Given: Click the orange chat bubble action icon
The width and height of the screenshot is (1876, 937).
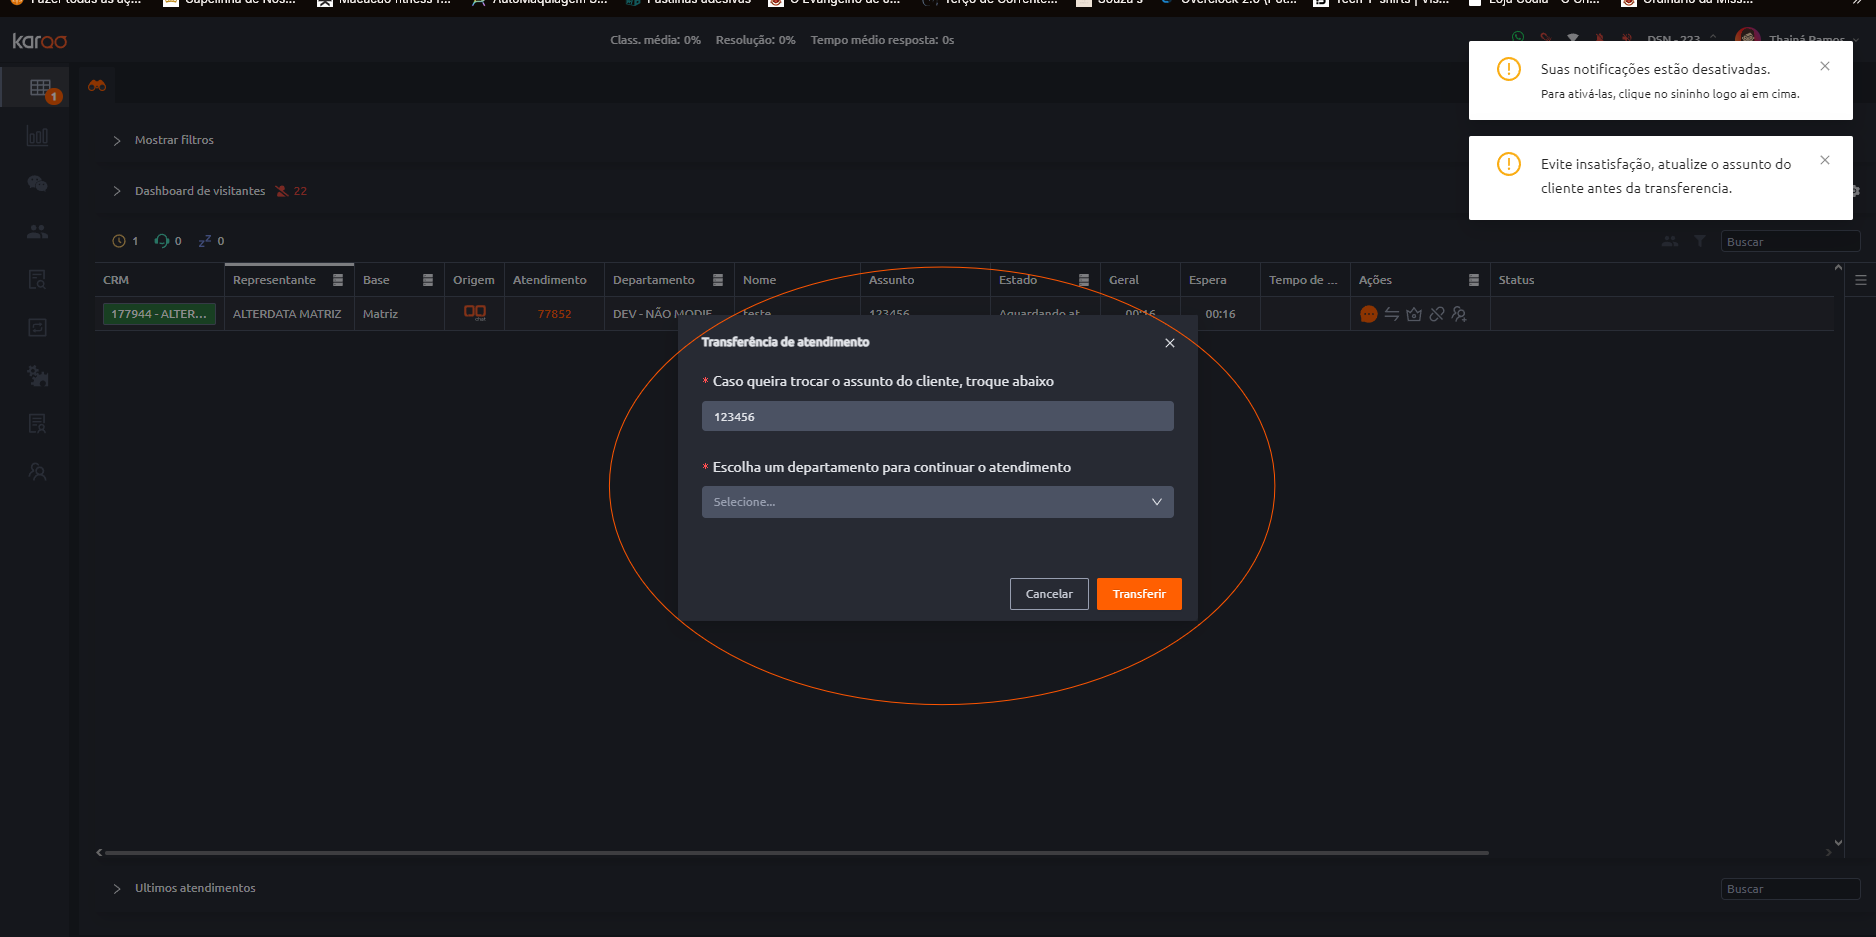Looking at the screenshot, I should 1369,314.
